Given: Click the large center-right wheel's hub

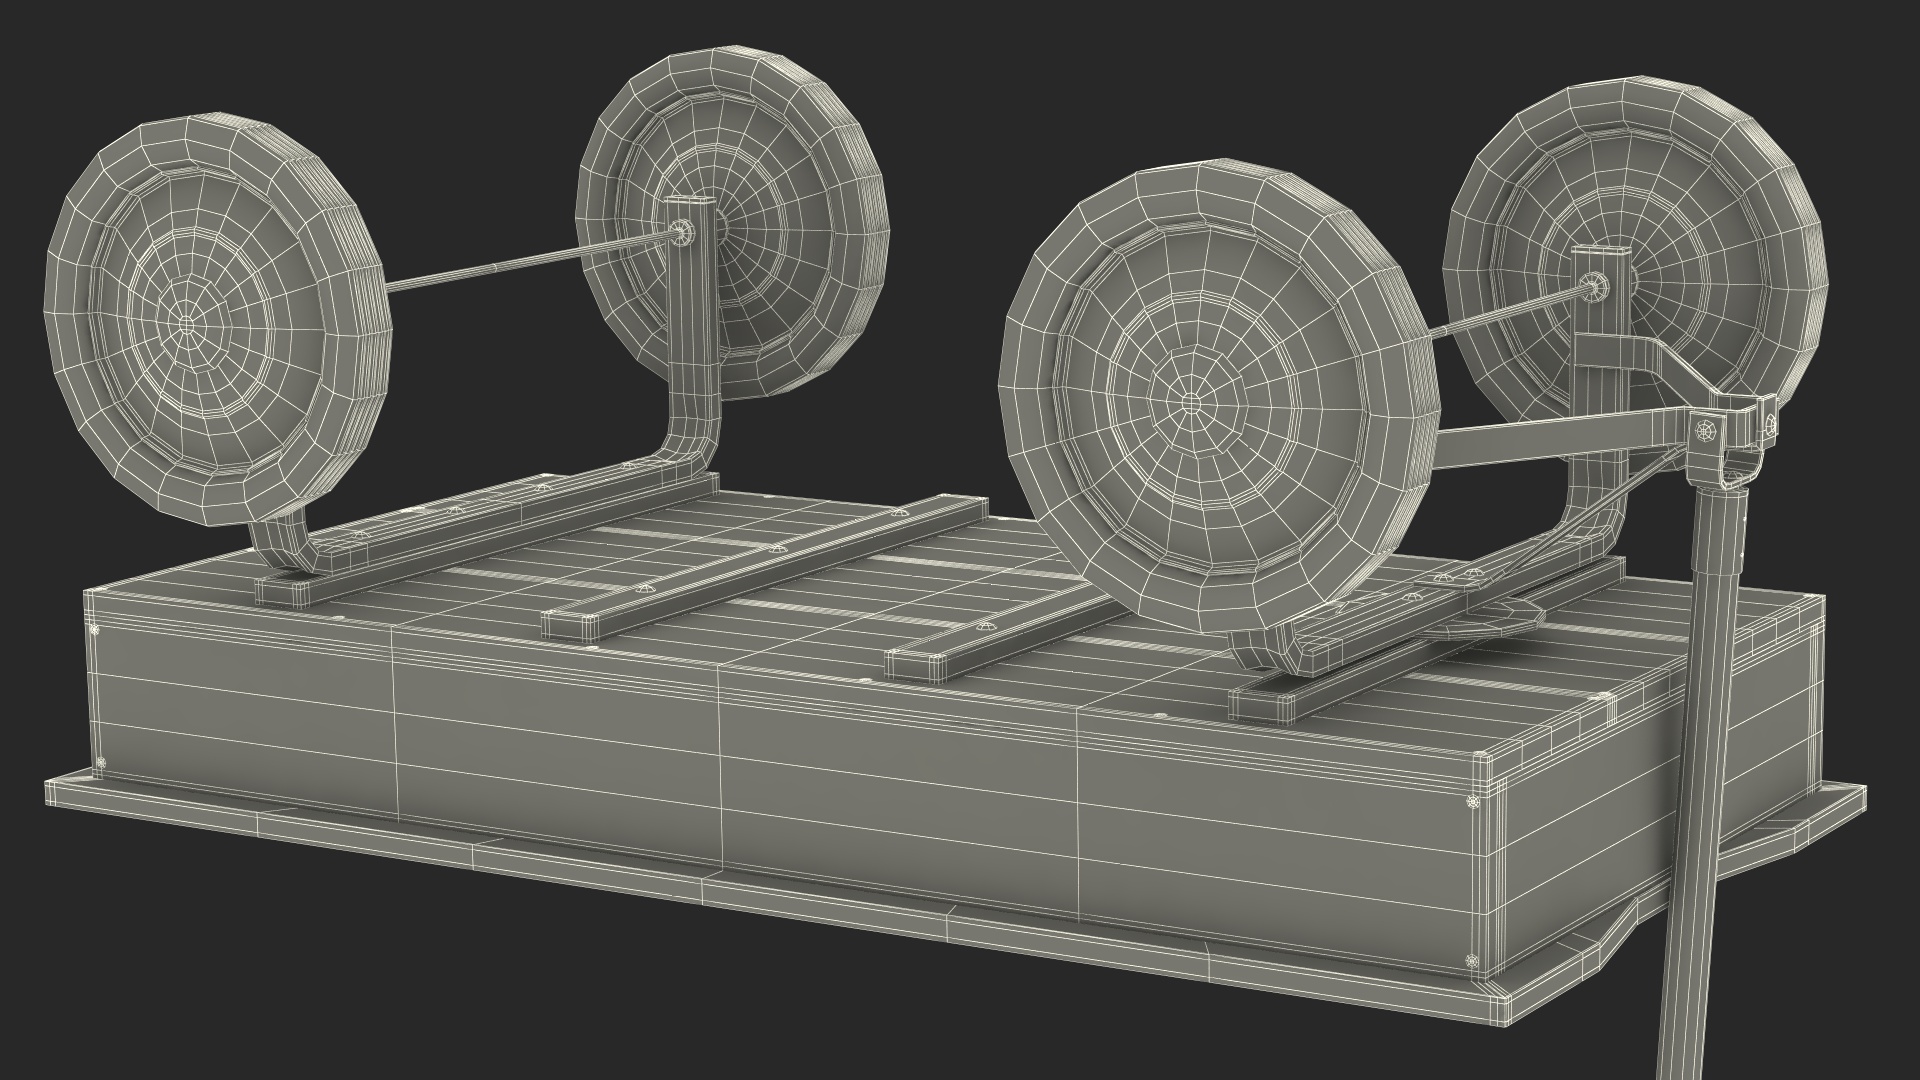Looking at the screenshot, I should pos(1190,405).
